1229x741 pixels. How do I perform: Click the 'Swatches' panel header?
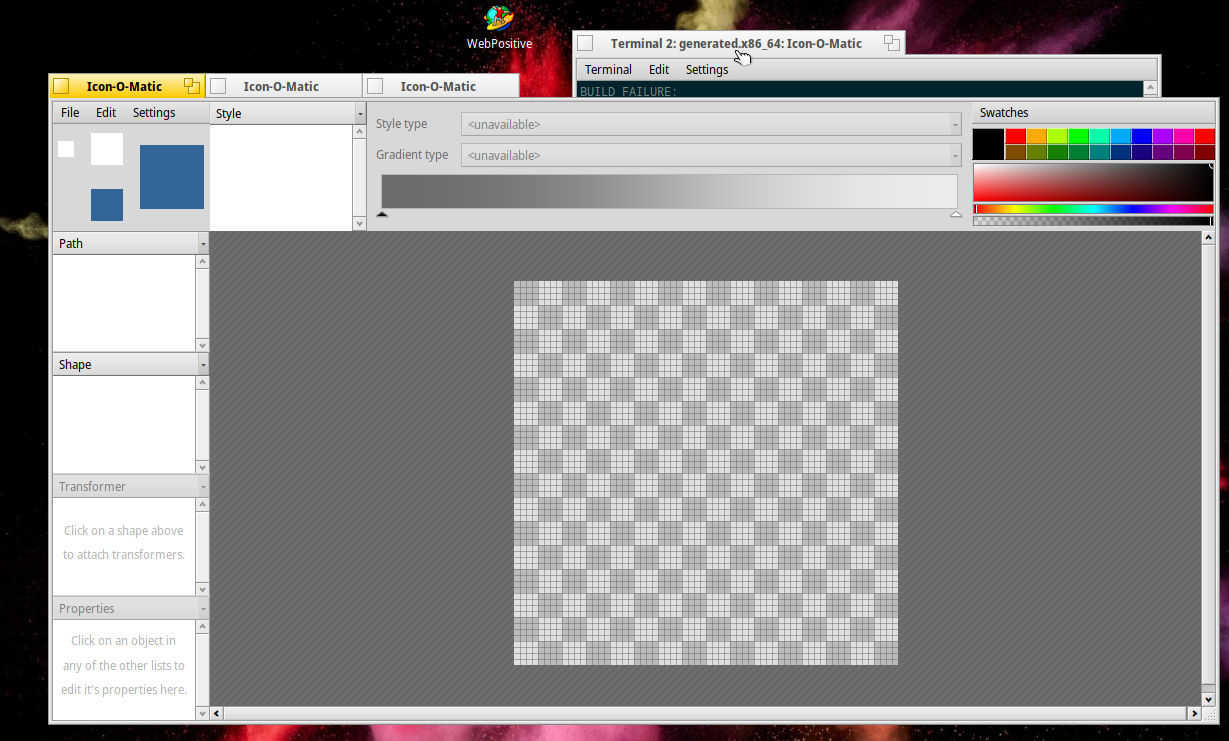(x=1093, y=113)
